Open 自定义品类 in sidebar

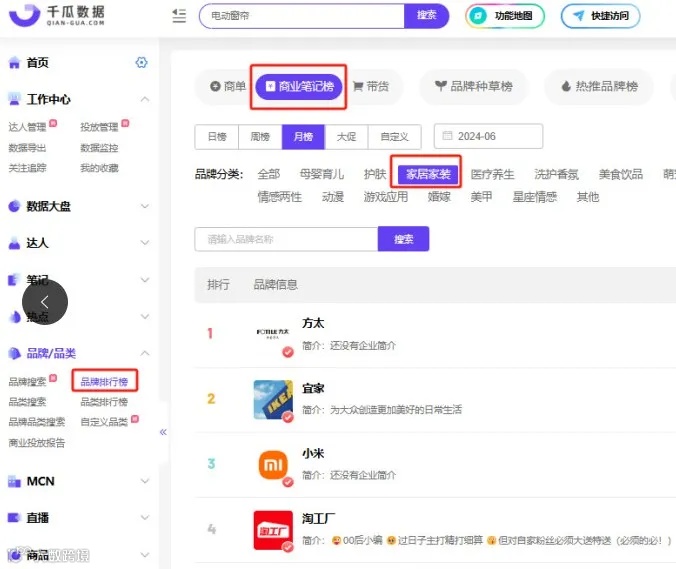coord(104,422)
